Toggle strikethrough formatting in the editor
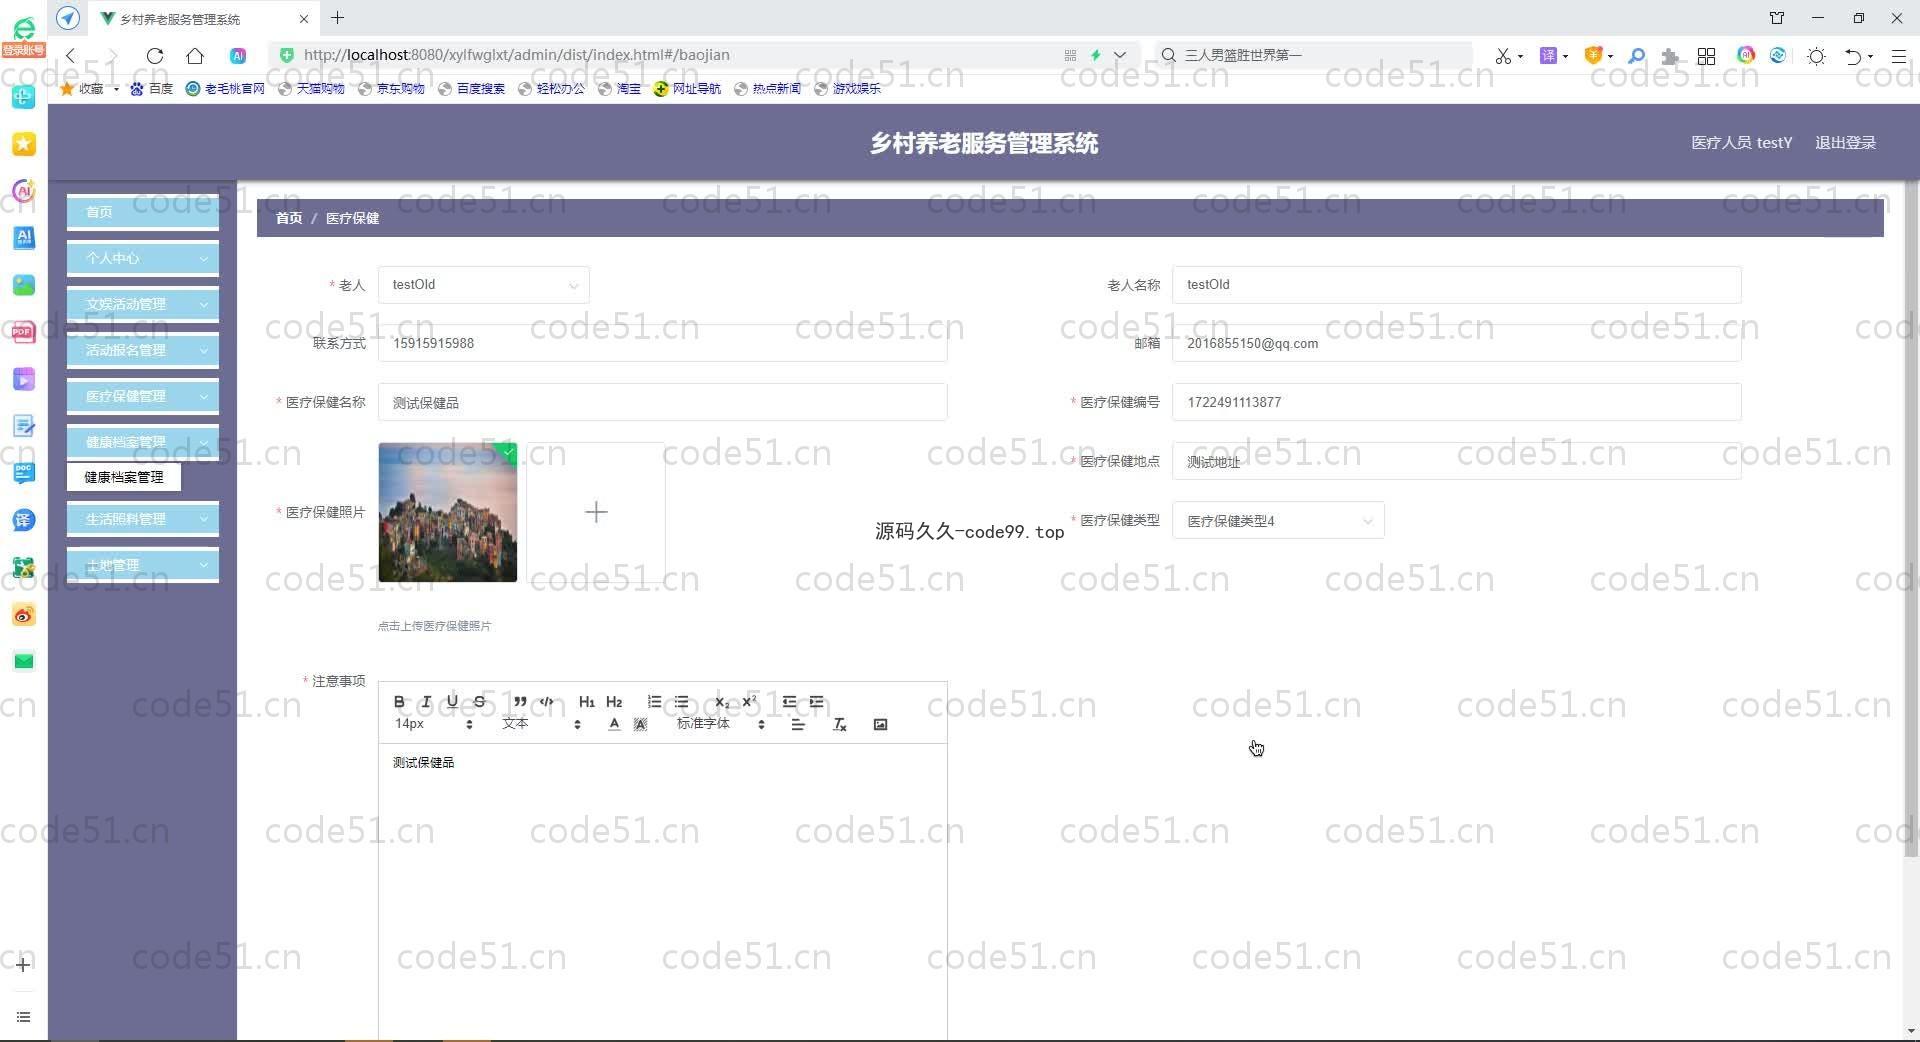Viewport: 1920px width, 1042px height. coord(479,702)
